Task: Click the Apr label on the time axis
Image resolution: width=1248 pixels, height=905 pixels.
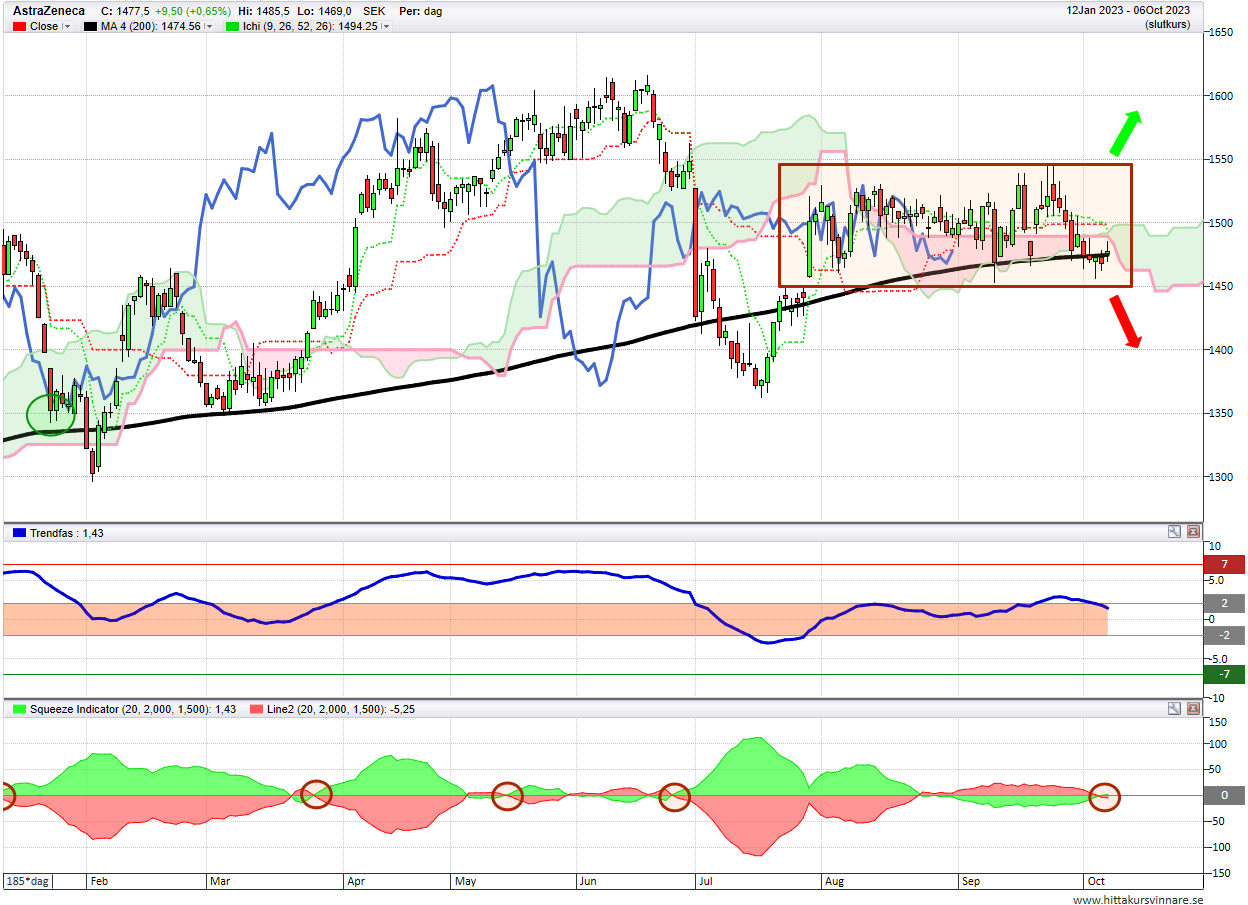Action: point(356,882)
